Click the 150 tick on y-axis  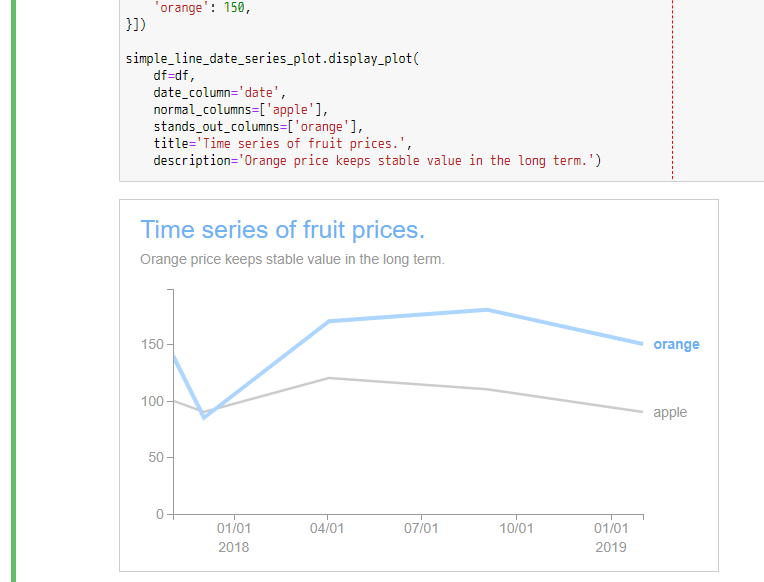point(152,345)
